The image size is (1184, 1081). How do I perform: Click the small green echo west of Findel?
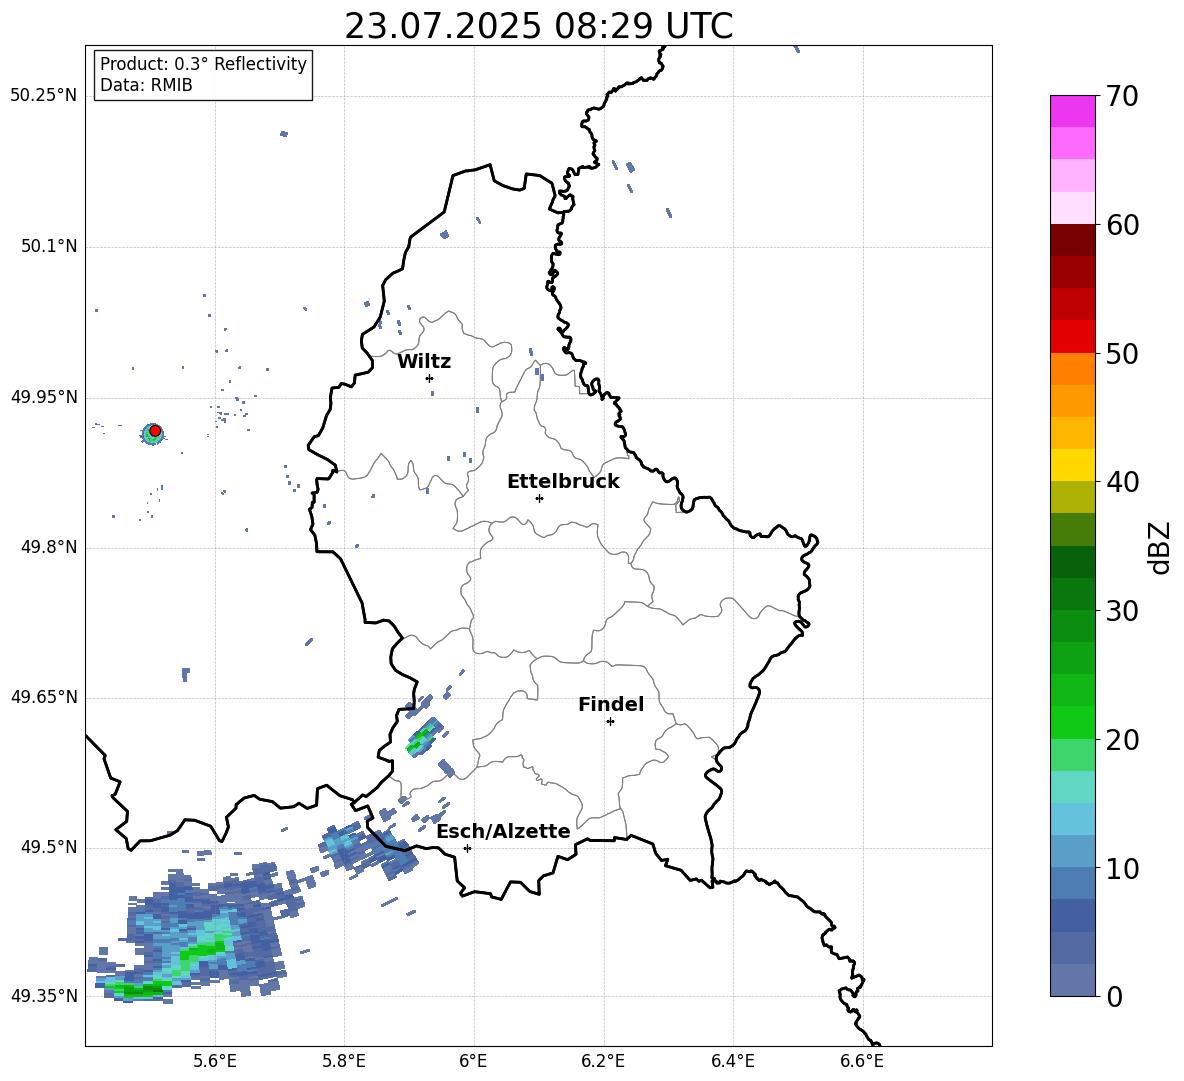point(424,738)
